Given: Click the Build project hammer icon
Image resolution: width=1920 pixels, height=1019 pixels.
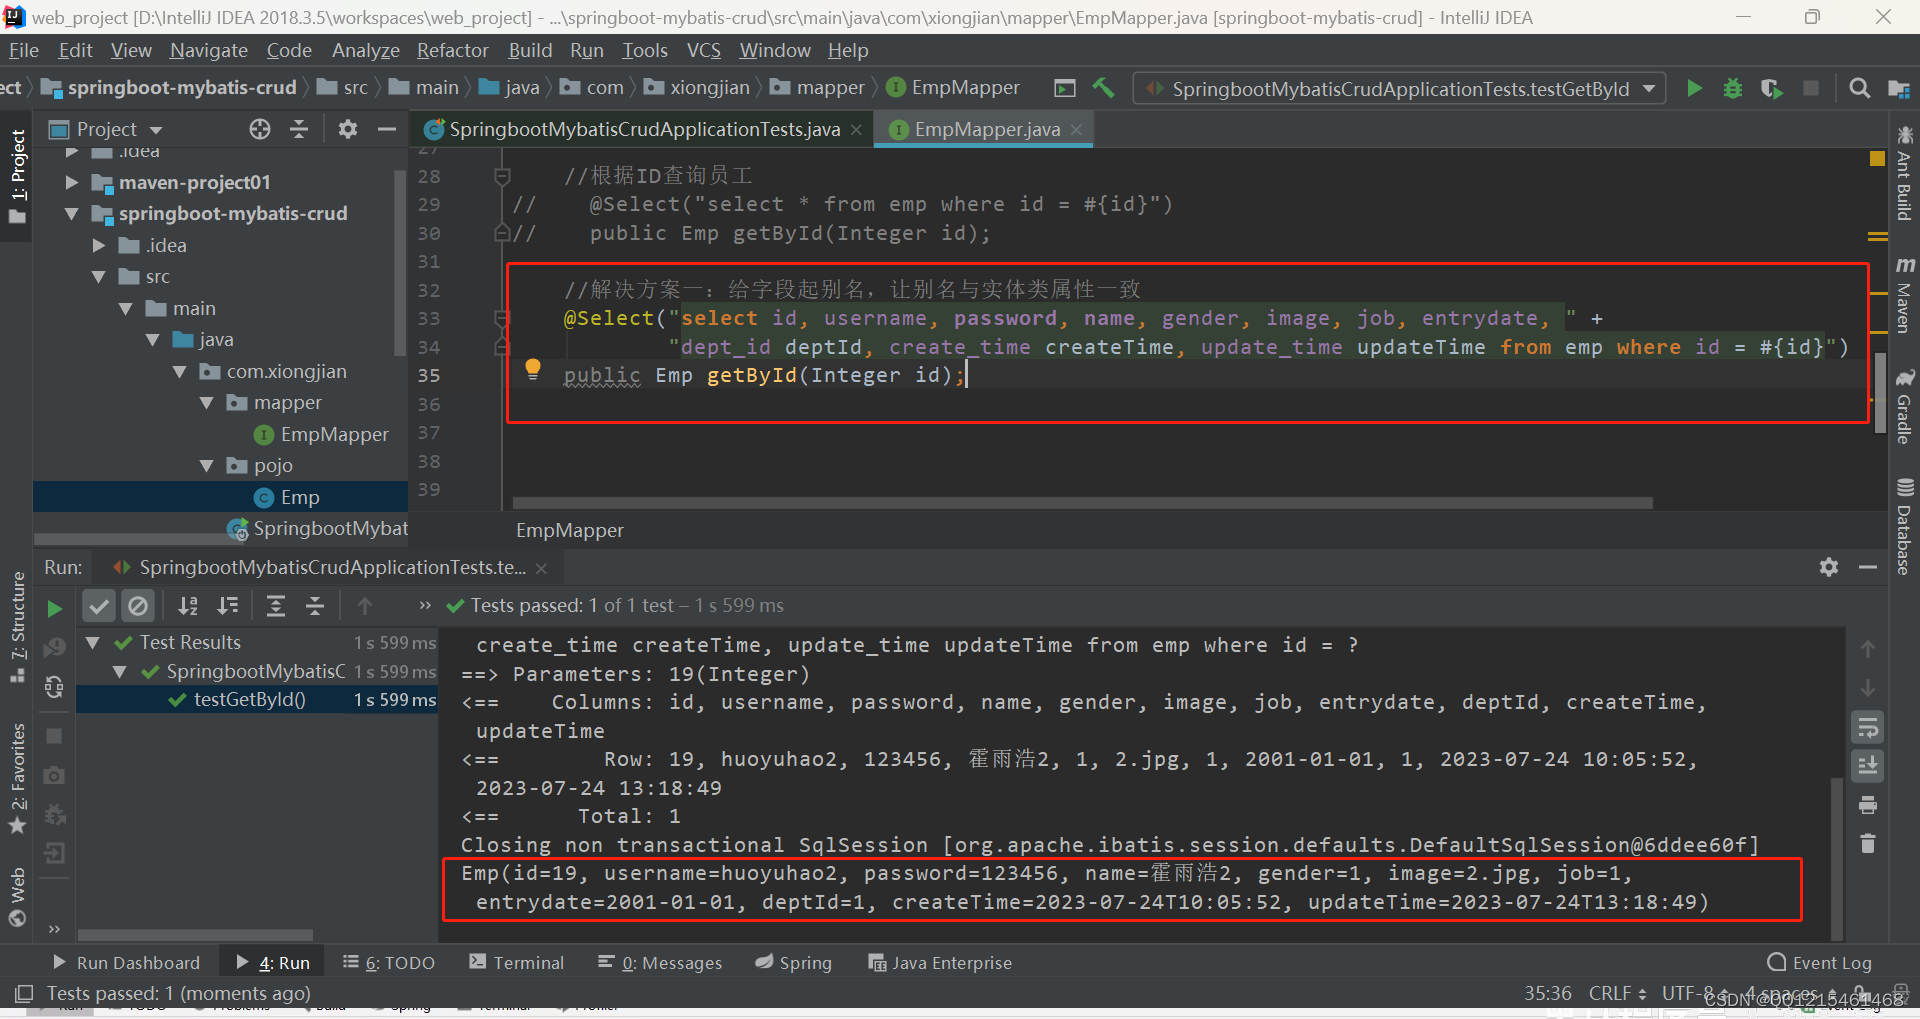Looking at the screenshot, I should (1104, 88).
